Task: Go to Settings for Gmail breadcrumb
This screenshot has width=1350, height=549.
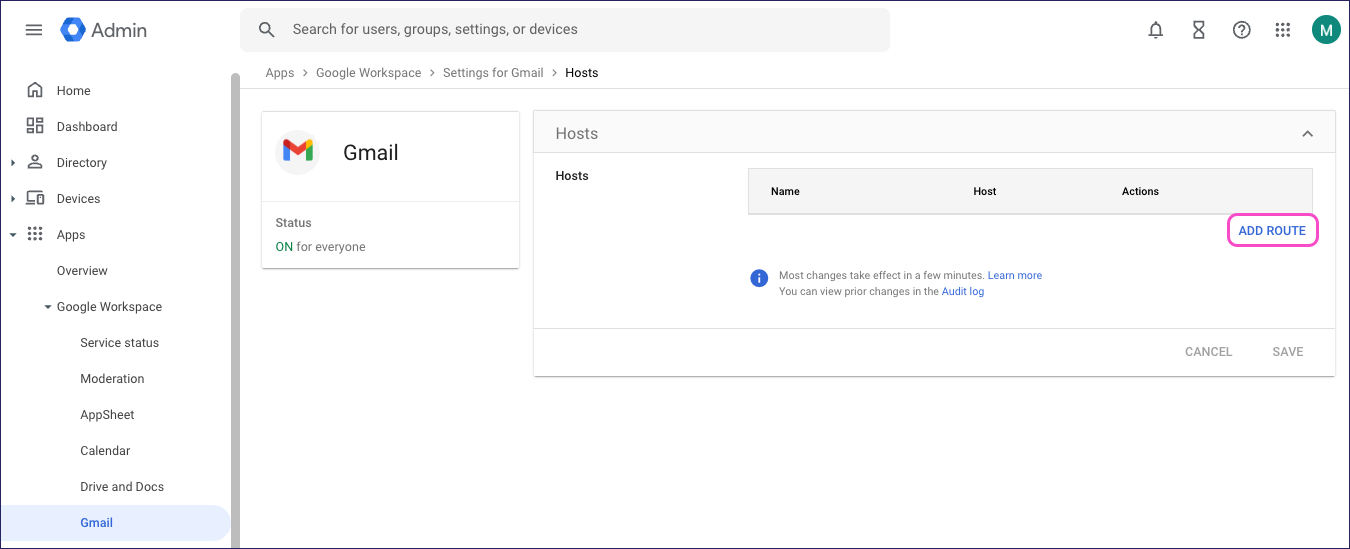Action: (x=493, y=73)
